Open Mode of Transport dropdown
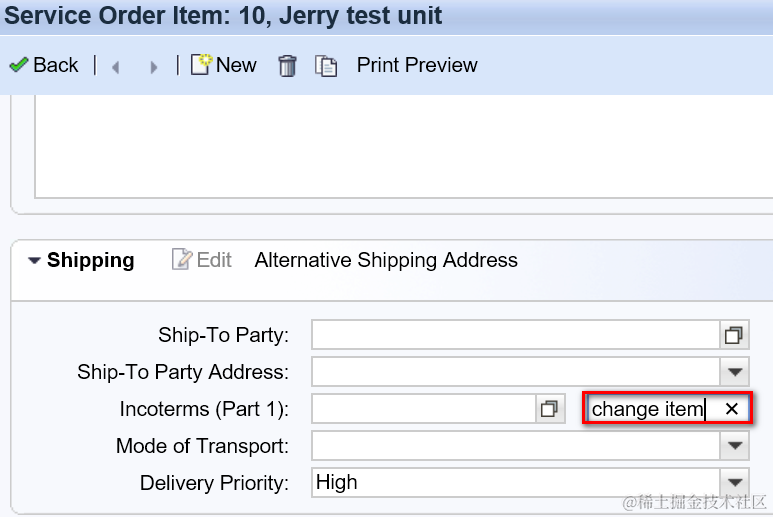 coord(735,446)
